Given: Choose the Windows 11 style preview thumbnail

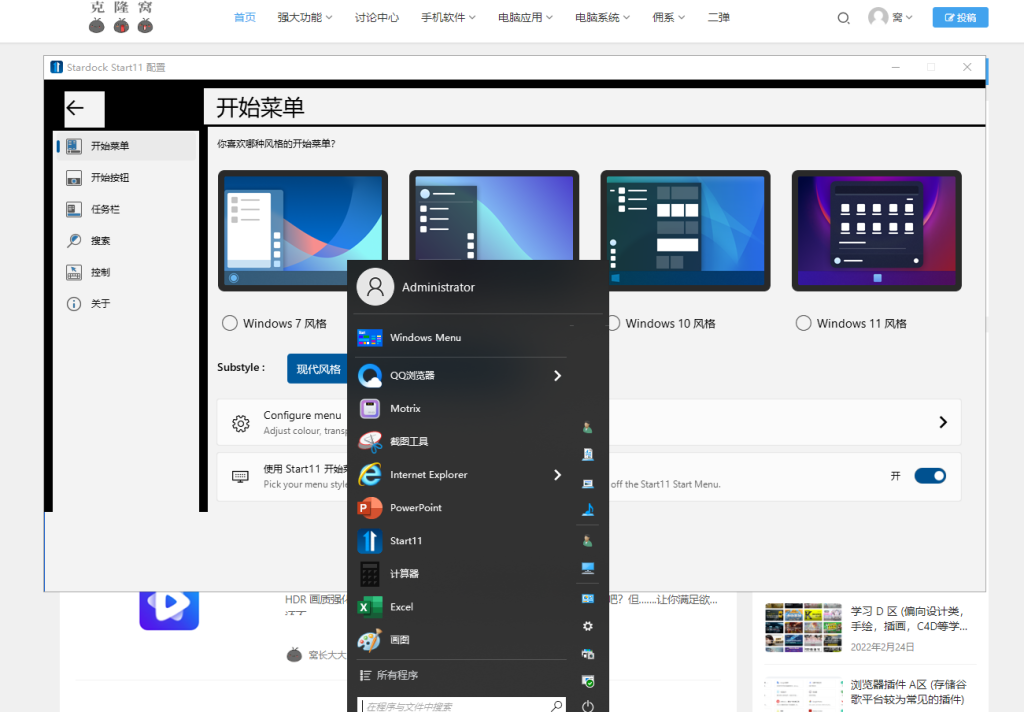Looking at the screenshot, I should point(876,231).
